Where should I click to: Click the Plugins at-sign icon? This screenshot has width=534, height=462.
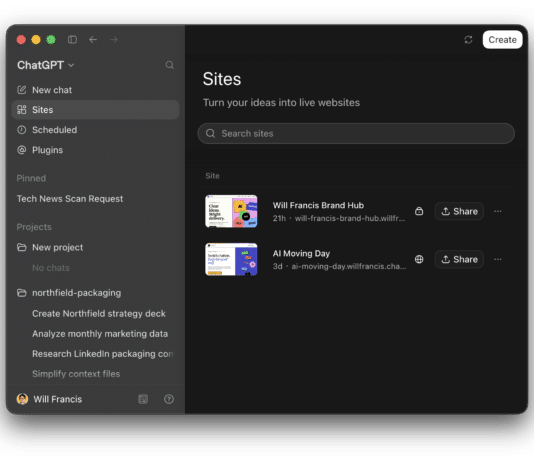(21, 150)
